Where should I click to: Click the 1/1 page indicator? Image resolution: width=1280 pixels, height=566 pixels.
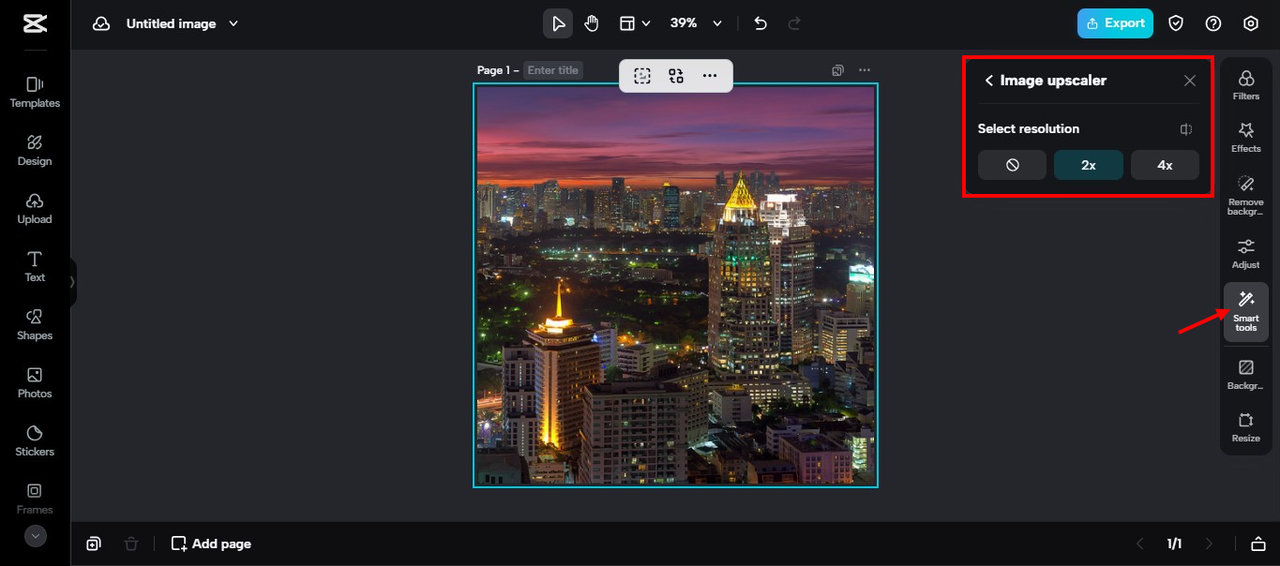tap(1174, 544)
